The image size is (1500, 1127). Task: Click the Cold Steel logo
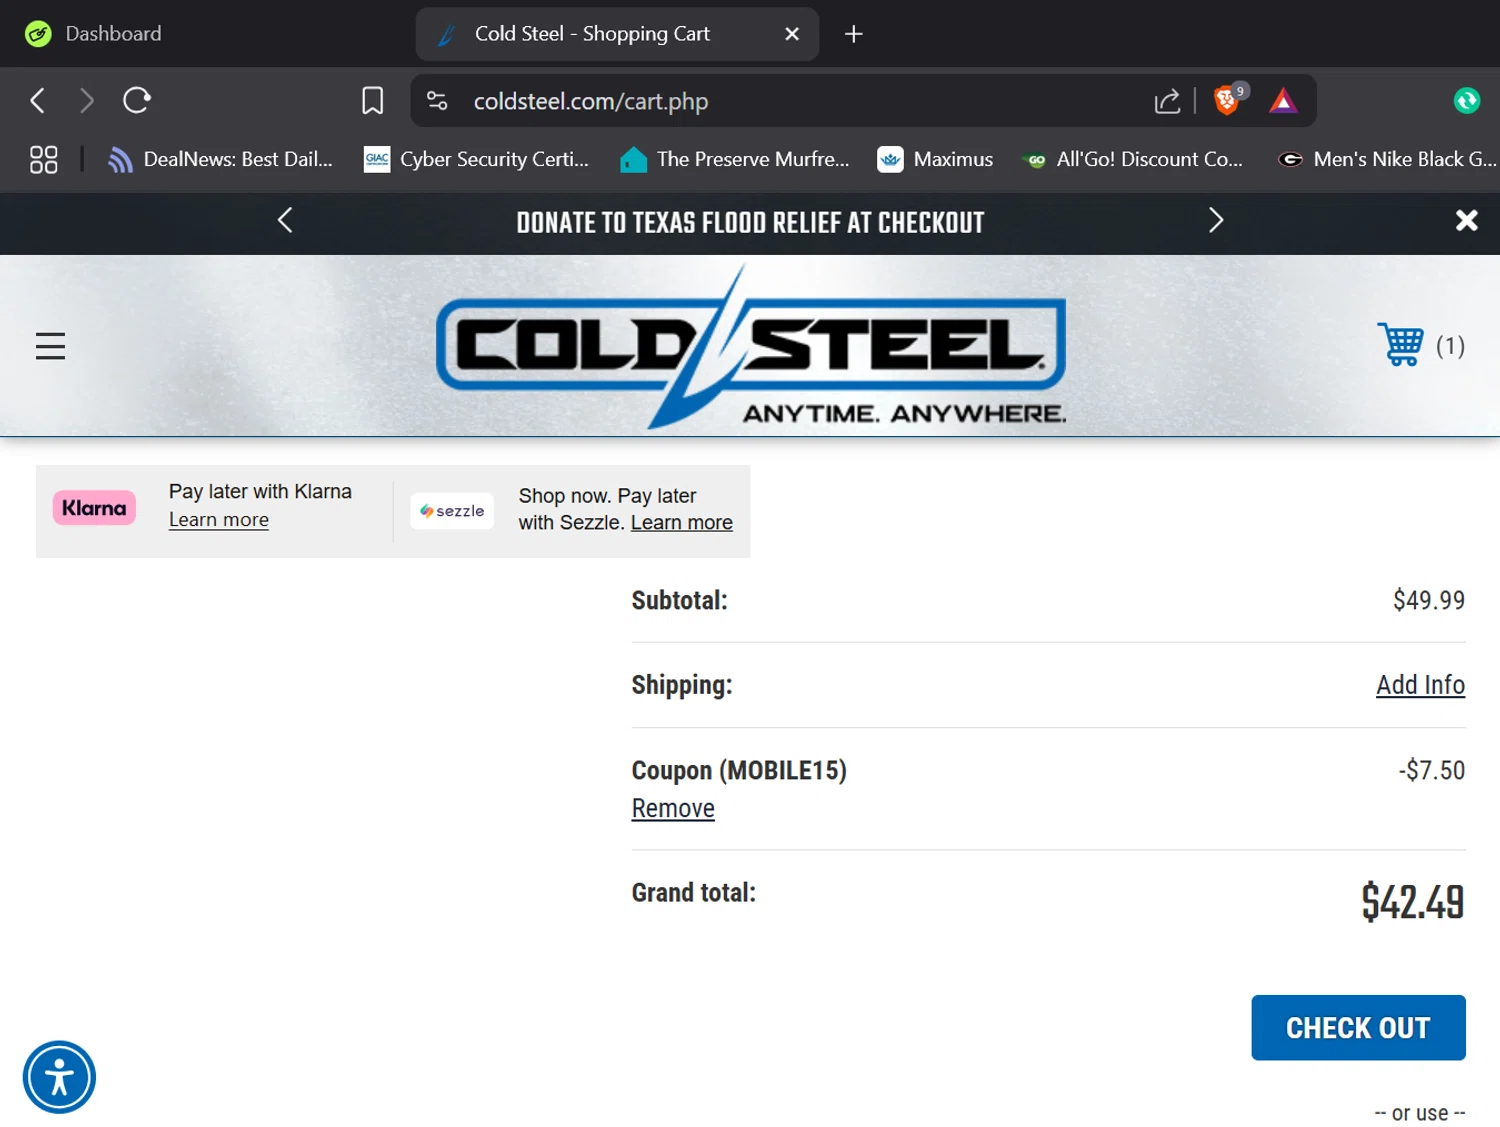coord(751,346)
